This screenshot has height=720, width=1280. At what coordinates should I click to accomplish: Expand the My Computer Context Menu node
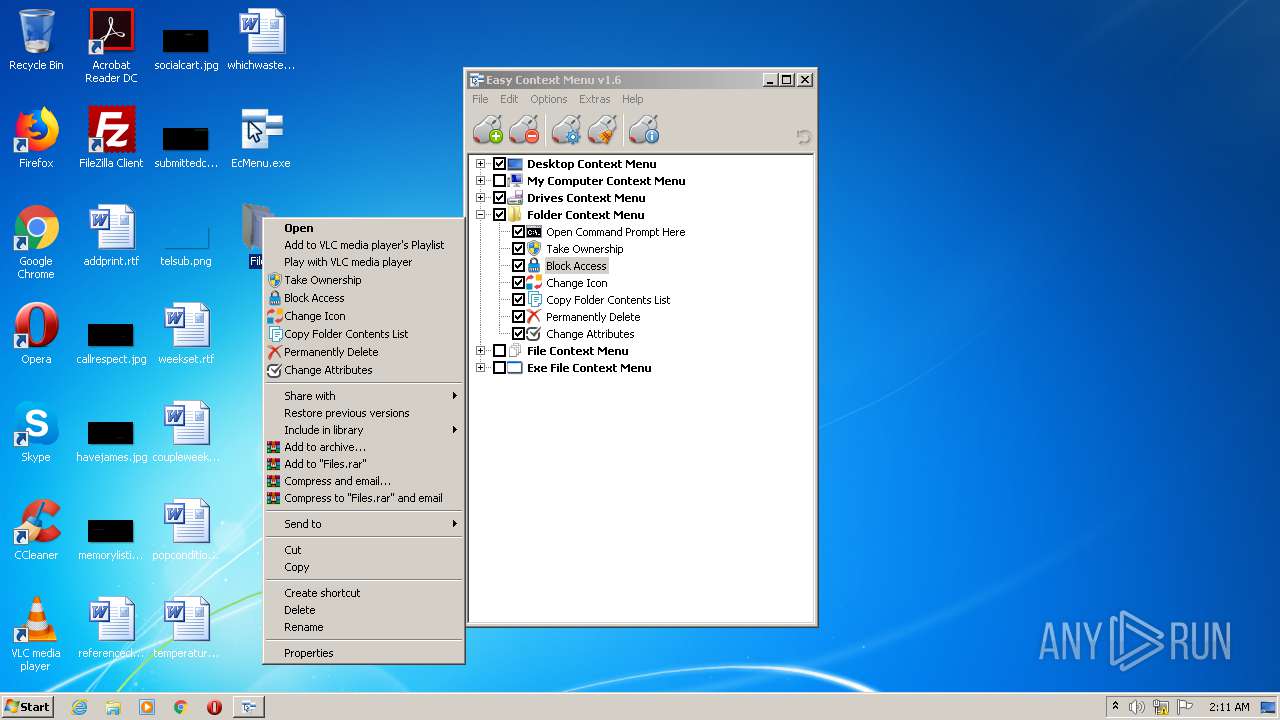481,181
